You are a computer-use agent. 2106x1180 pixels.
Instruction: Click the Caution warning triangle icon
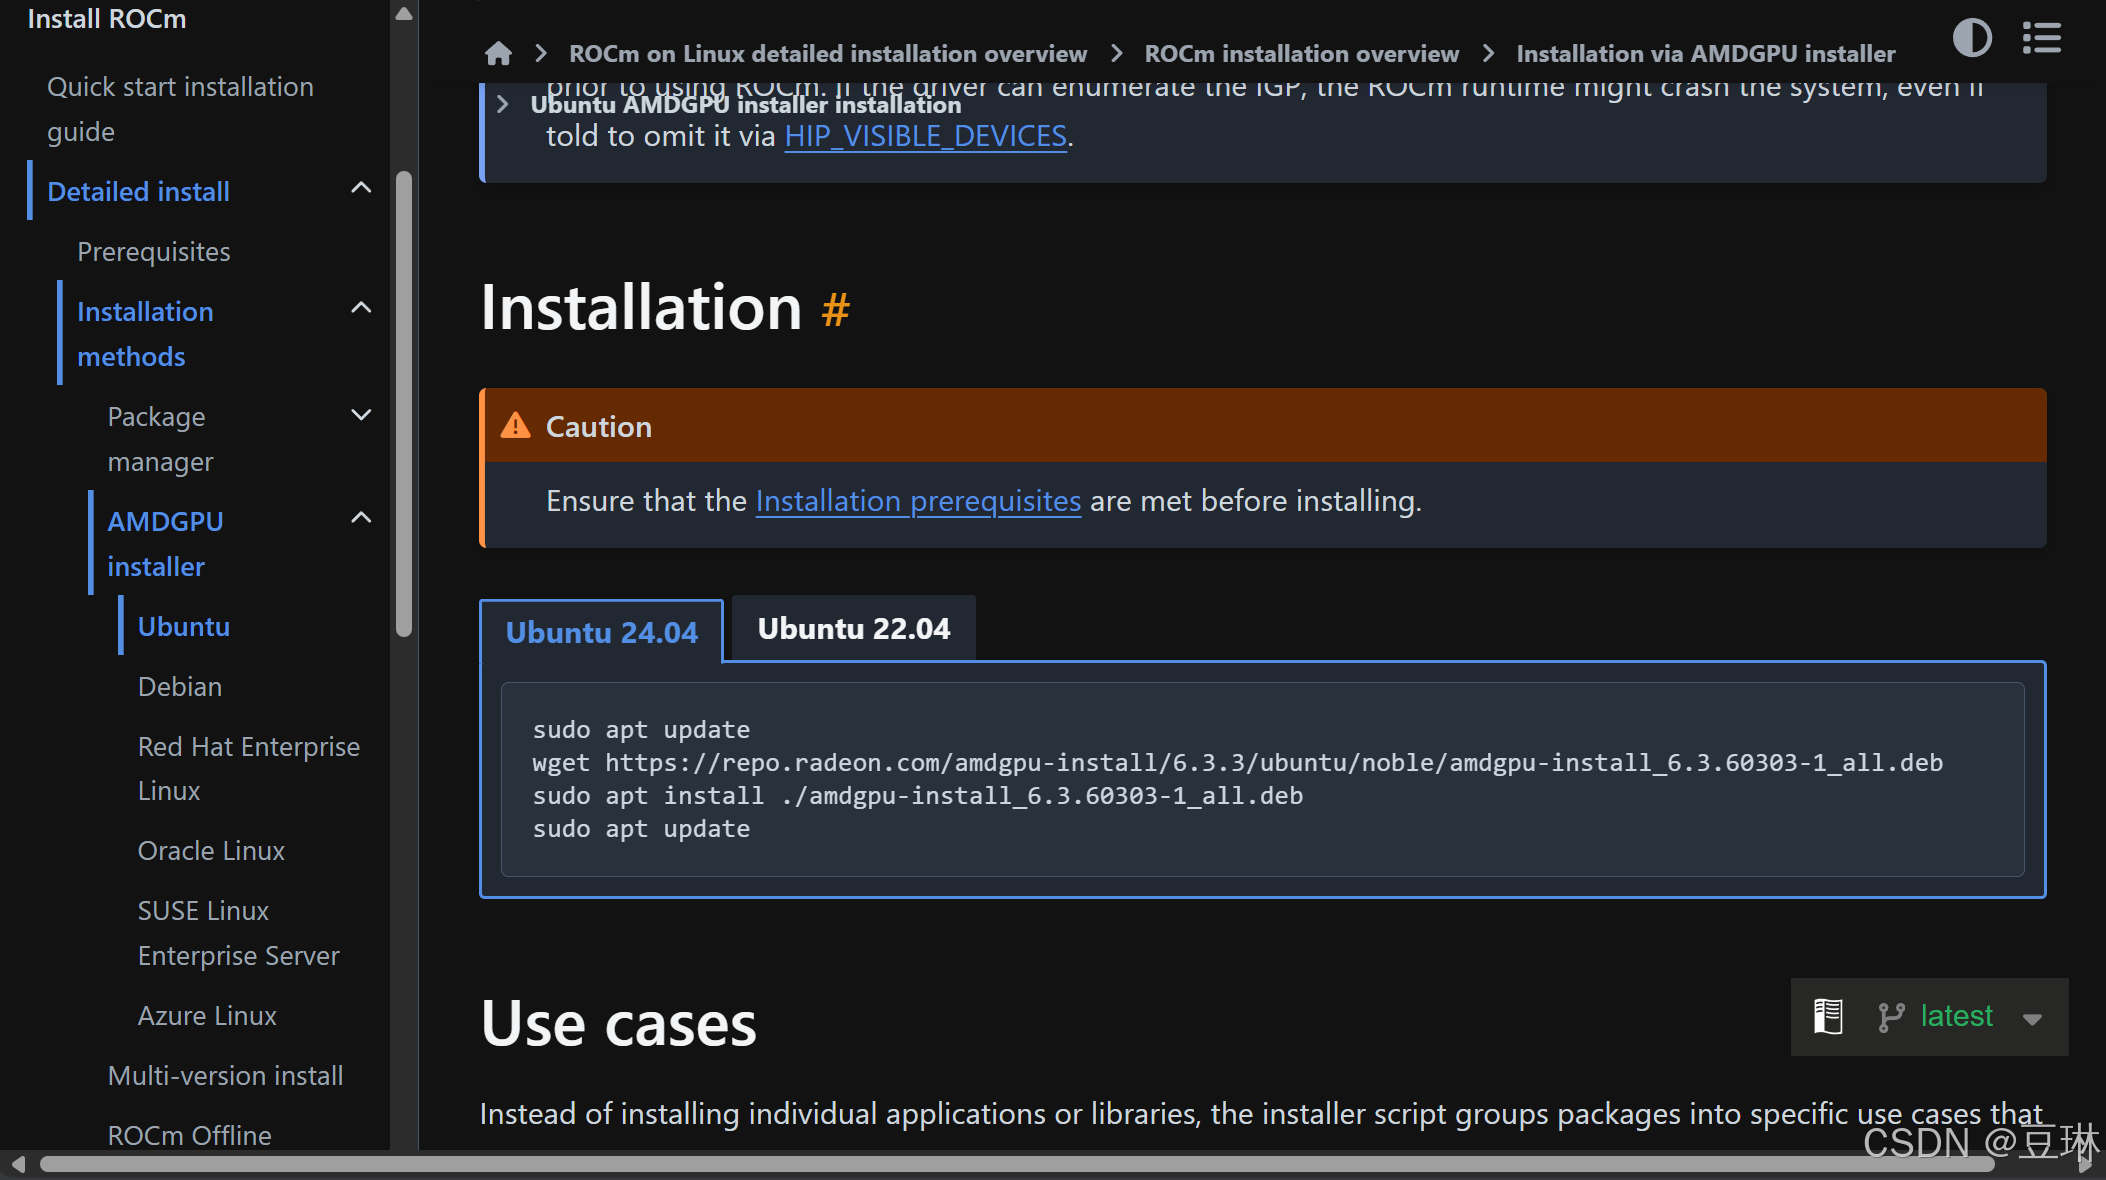click(x=516, y=426)
